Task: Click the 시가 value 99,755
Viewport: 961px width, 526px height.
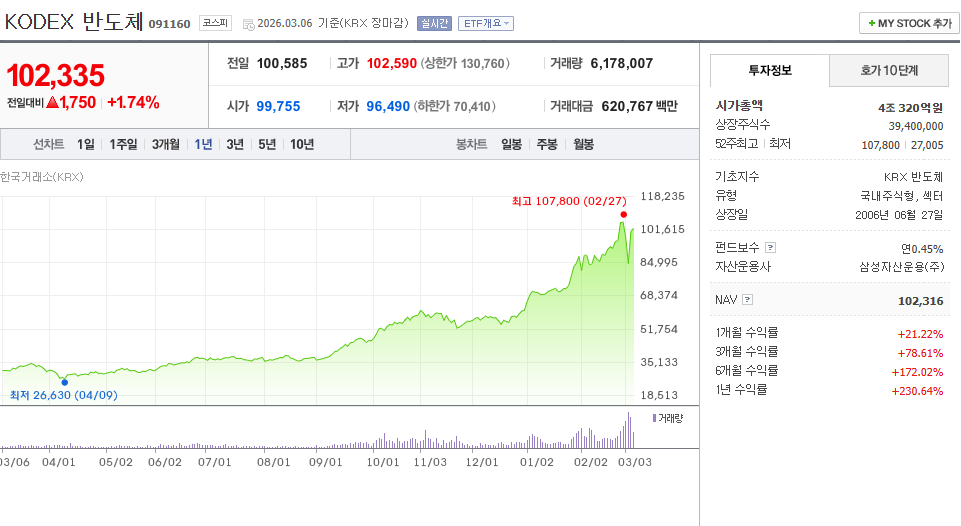Action: click(x=278, y=106)
